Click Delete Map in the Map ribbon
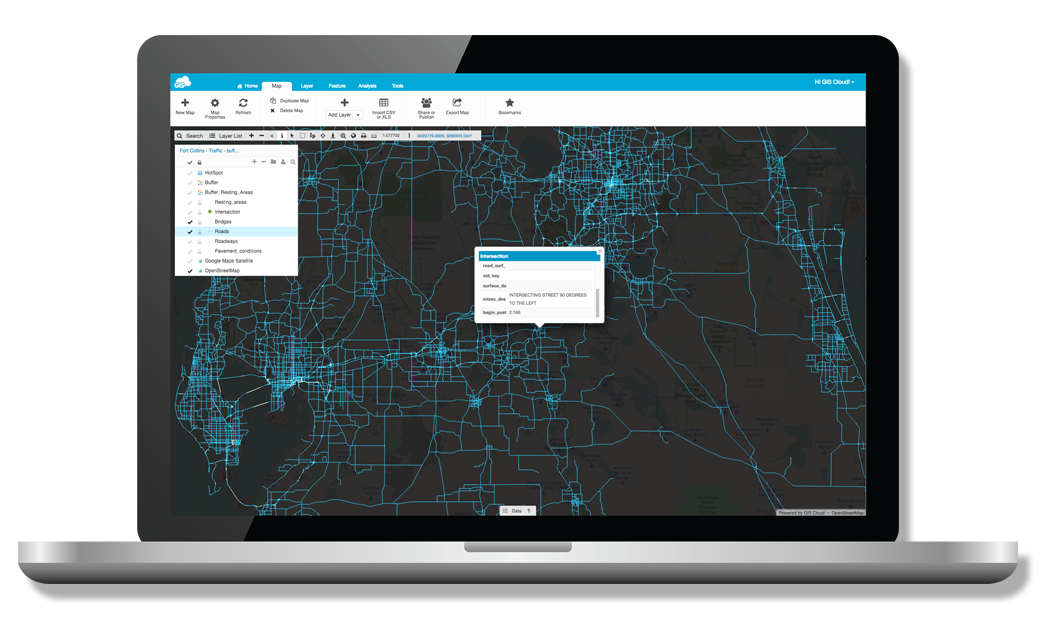This screenshot has width=1043, height=644. coord(288,111)
